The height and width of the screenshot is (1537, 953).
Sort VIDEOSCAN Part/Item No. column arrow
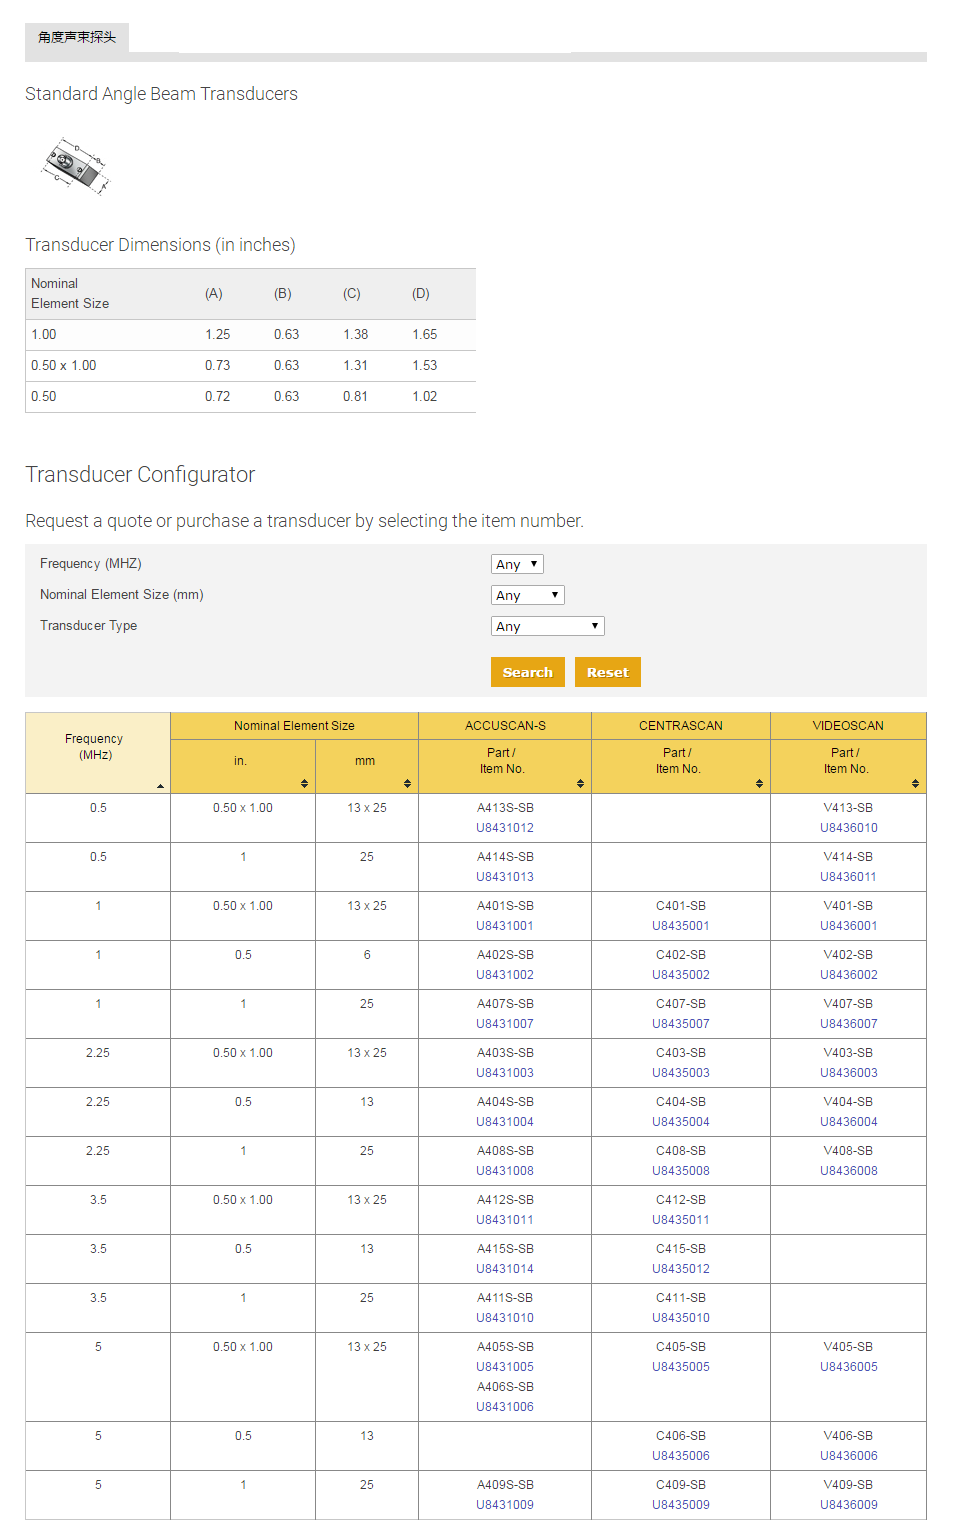coord(916,783)
